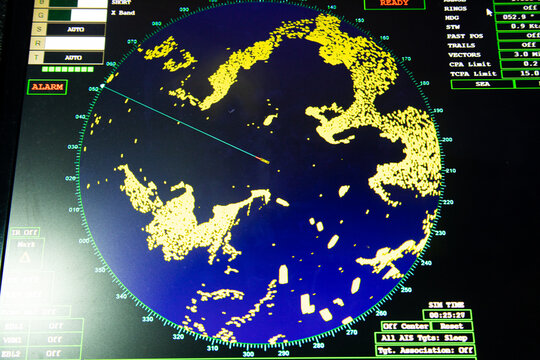Click the VECTORS label
Viewport: 540px width, 360px height.
[464, 55]
